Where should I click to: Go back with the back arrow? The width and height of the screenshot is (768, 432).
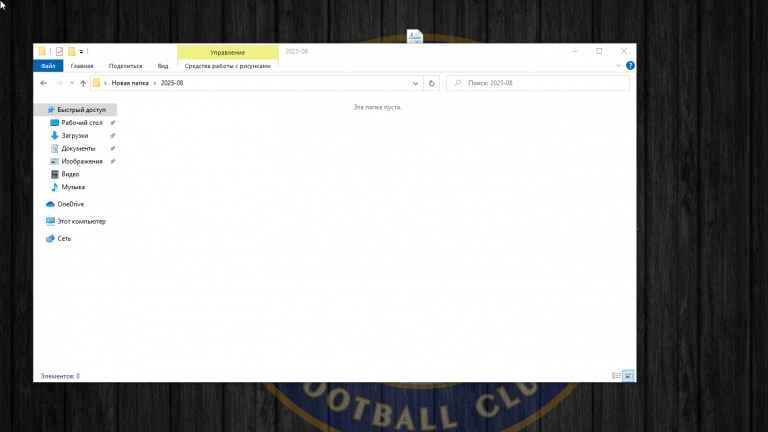[x=44, y=83]
